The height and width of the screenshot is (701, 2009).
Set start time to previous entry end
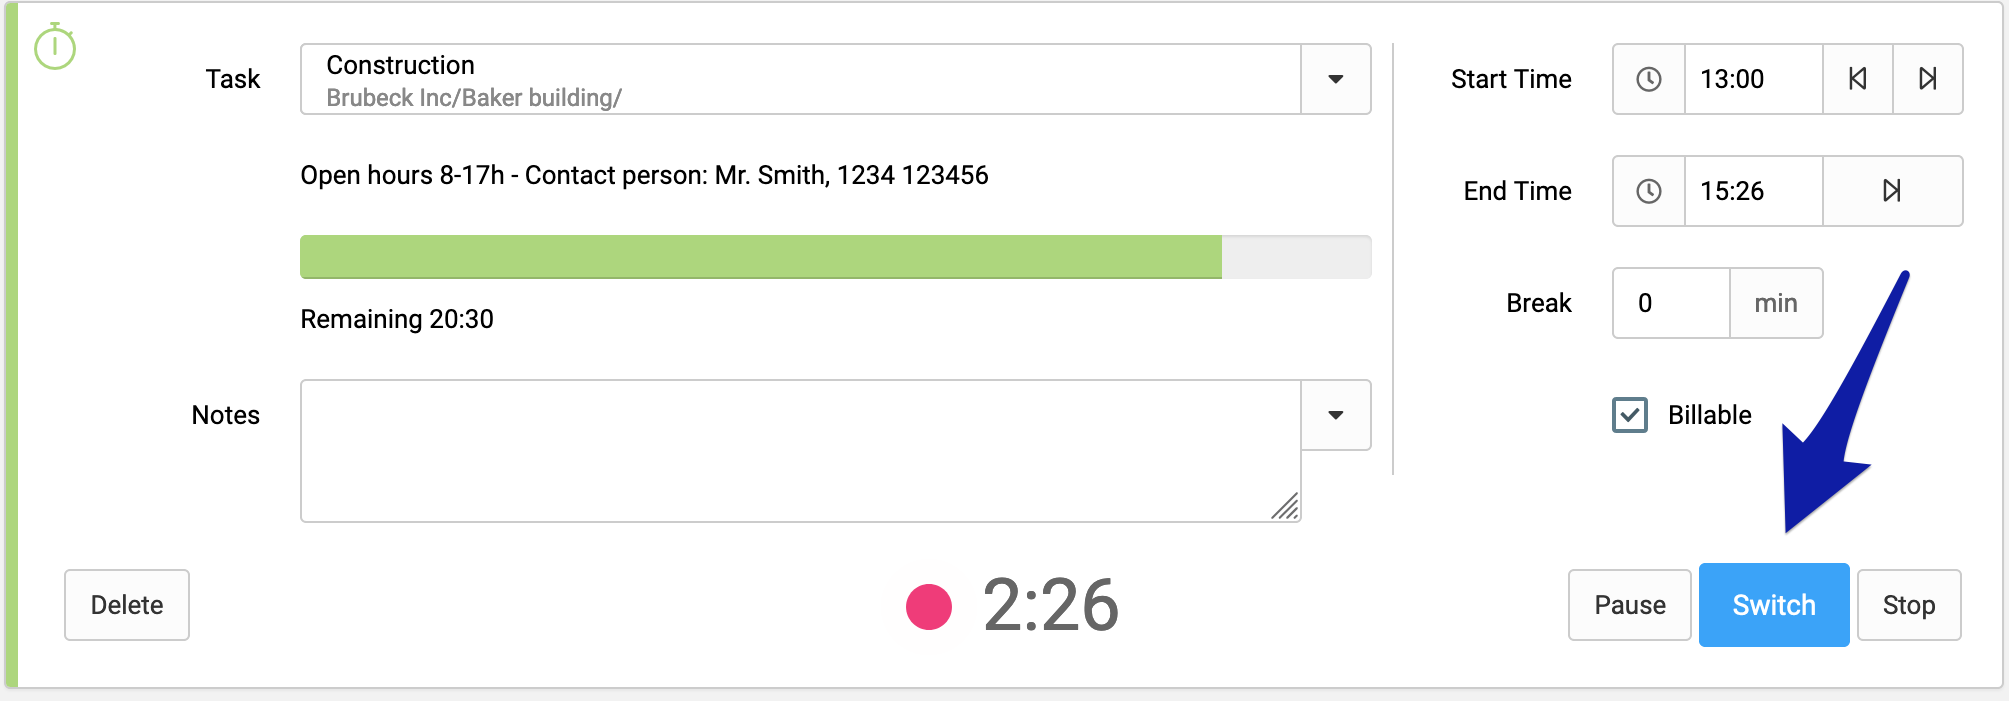point(1858,79)
